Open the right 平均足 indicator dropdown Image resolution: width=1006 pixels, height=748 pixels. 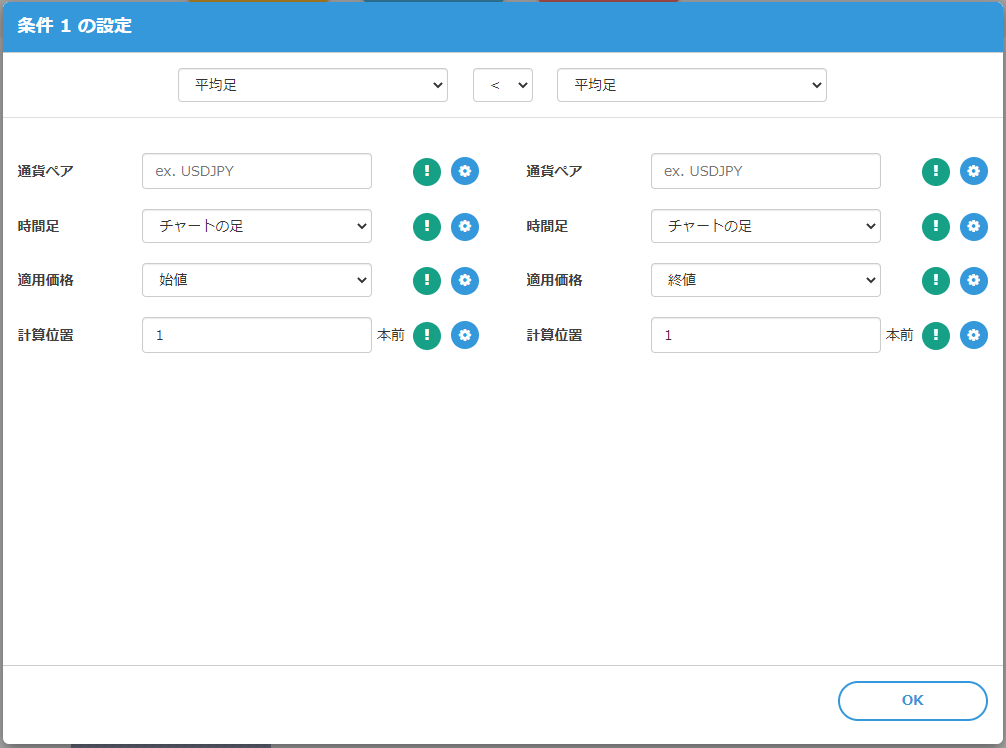[691, 85]
